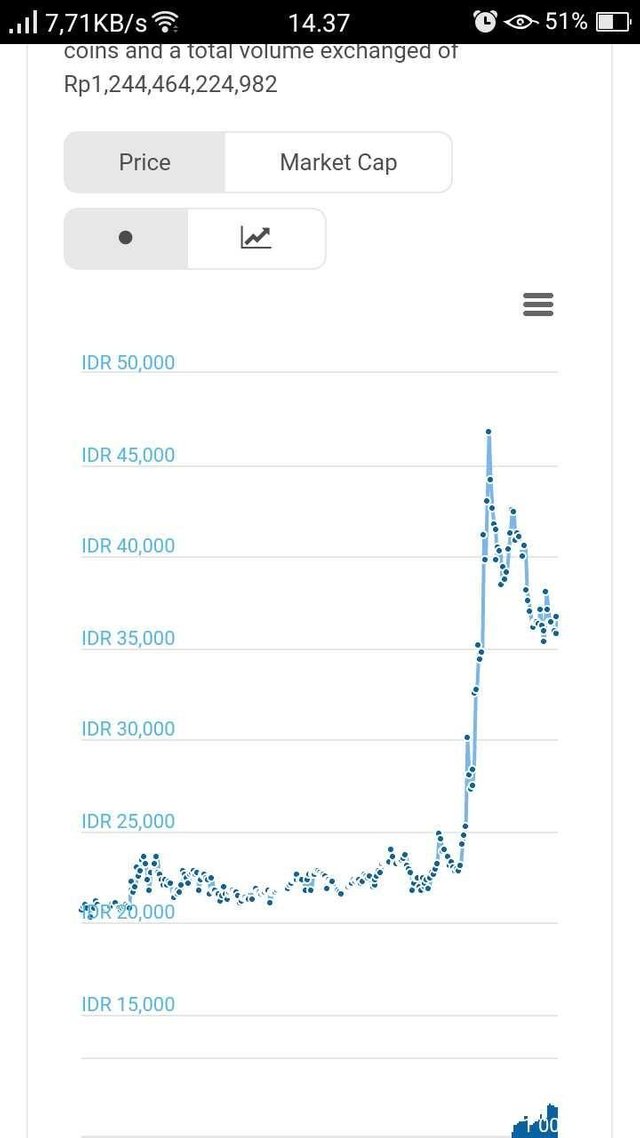The width and height of the screenshot is (640, 1138).
Task: Click the last data point on right edge
Action: click(556, 633)
